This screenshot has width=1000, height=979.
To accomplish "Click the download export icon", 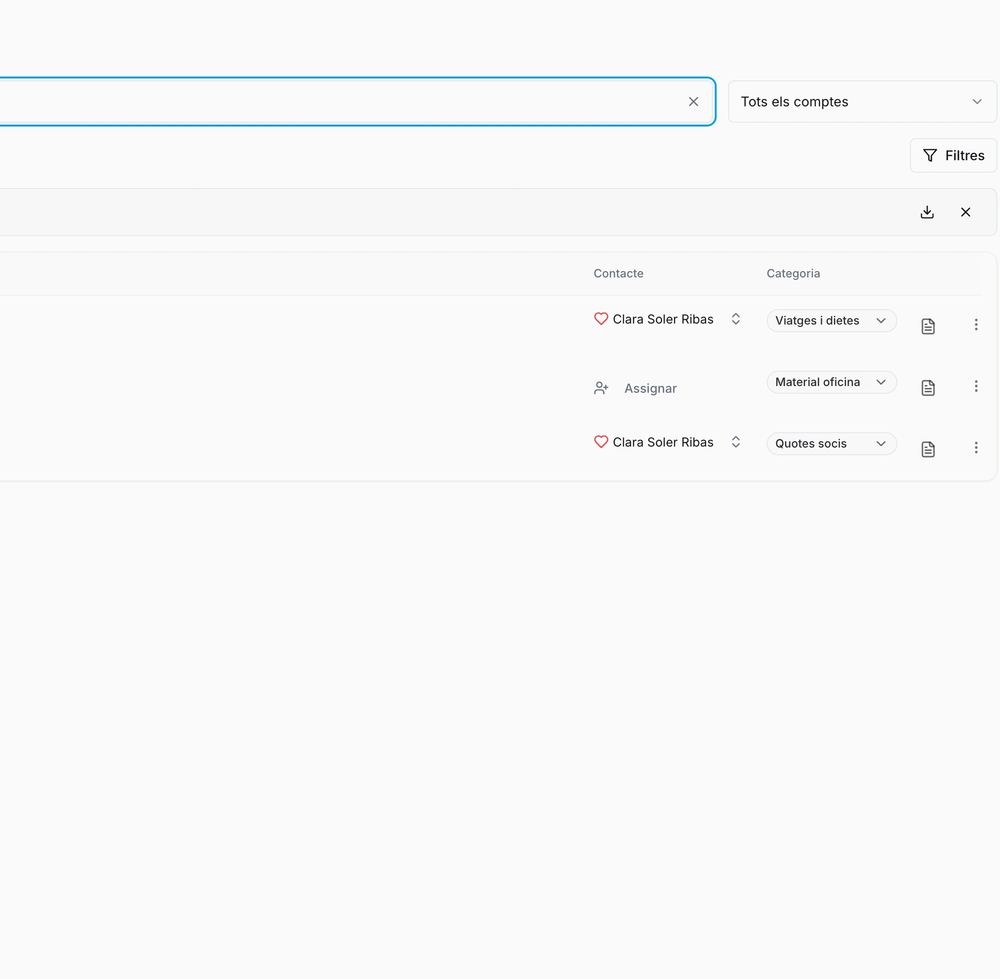I will click(x=927, y=212).
